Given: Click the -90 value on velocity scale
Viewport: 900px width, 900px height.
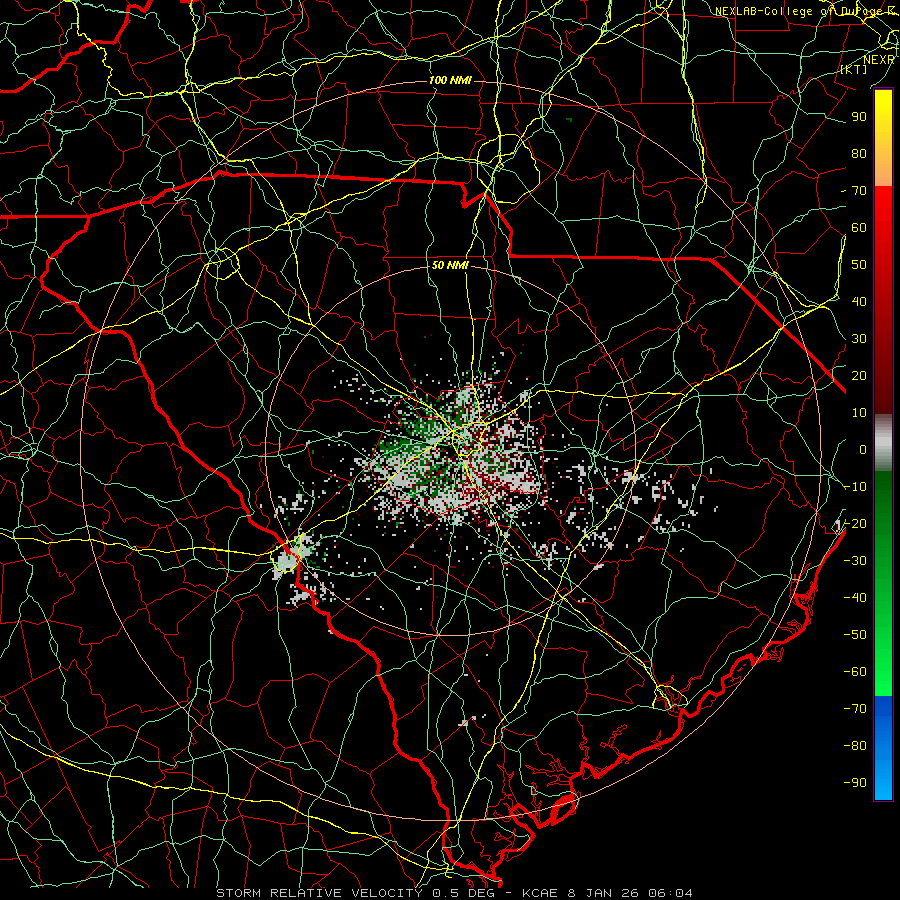Looking at the screenshot, I should (x=855, y=783).
